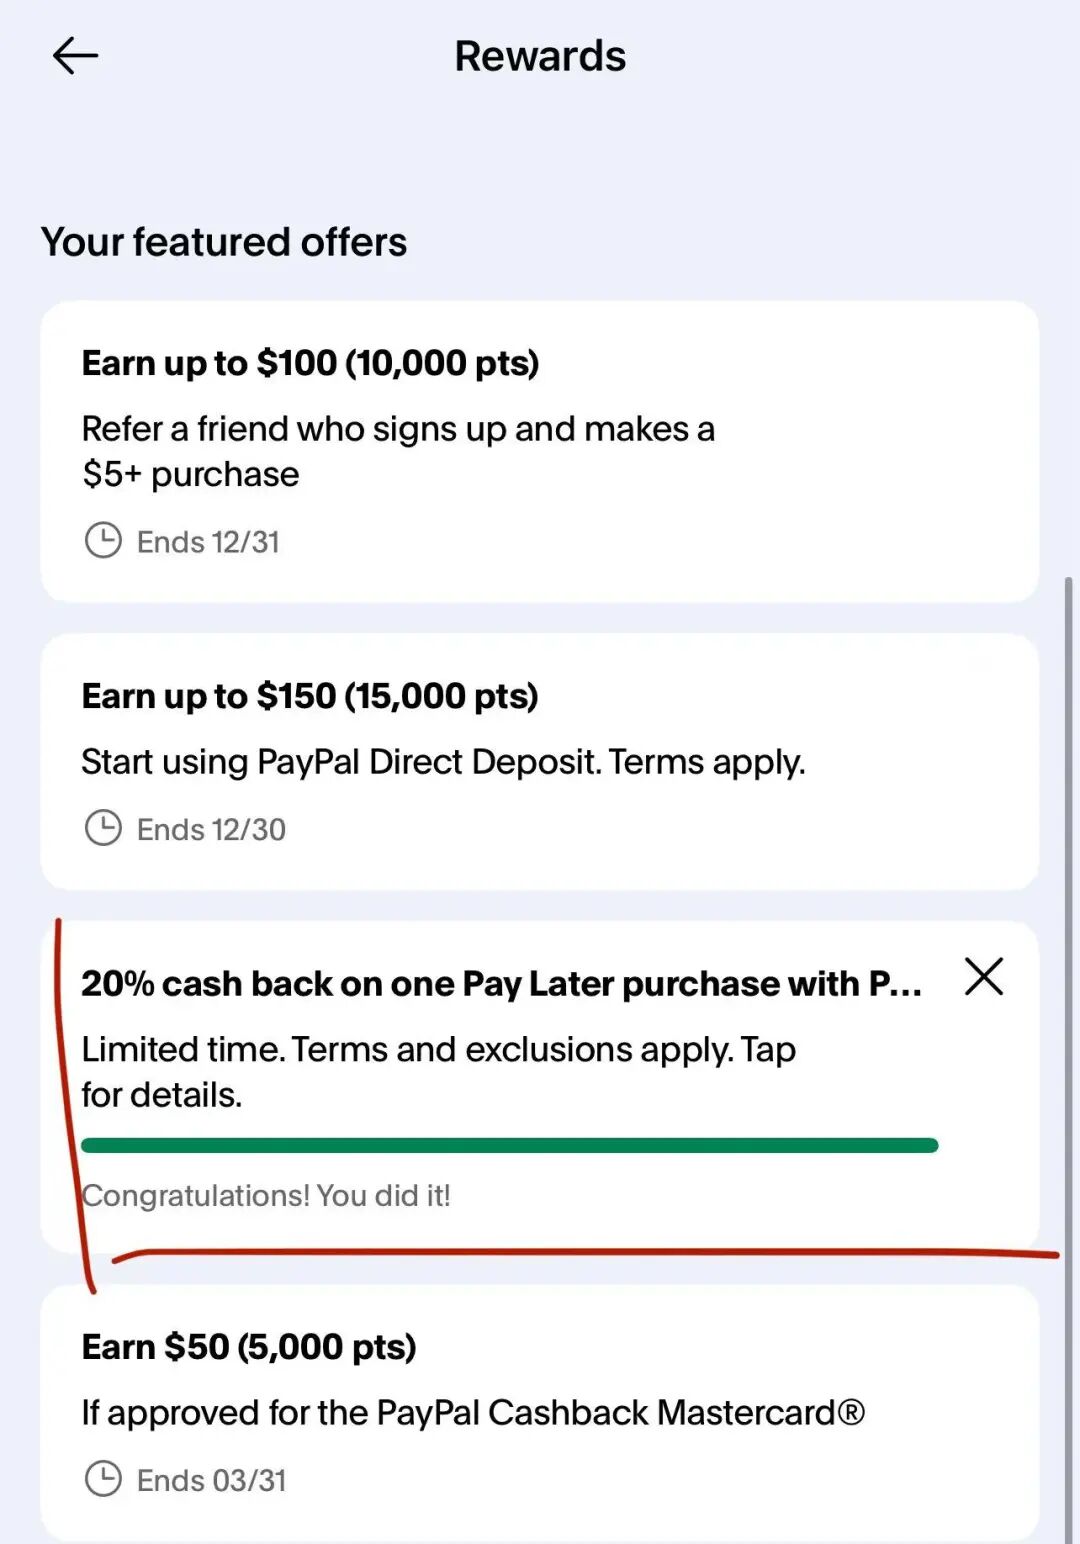Tap the 'Ends 12/31' expiration label
The height and width of the screenshot is (1544, 1080).
(x=208, y=542)
